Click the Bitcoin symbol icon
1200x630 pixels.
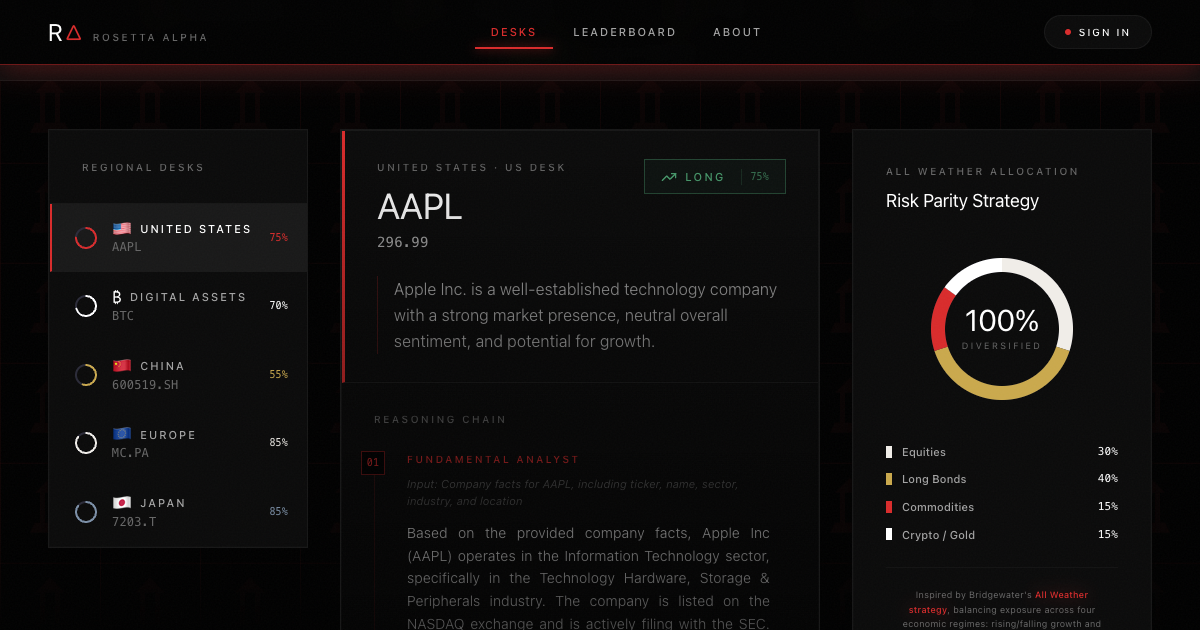point(117,297)
